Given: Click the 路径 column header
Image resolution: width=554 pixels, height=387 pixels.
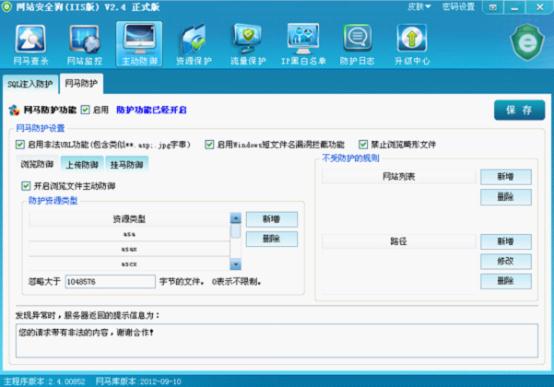Looking at the screenshot, I should [399, 241].
